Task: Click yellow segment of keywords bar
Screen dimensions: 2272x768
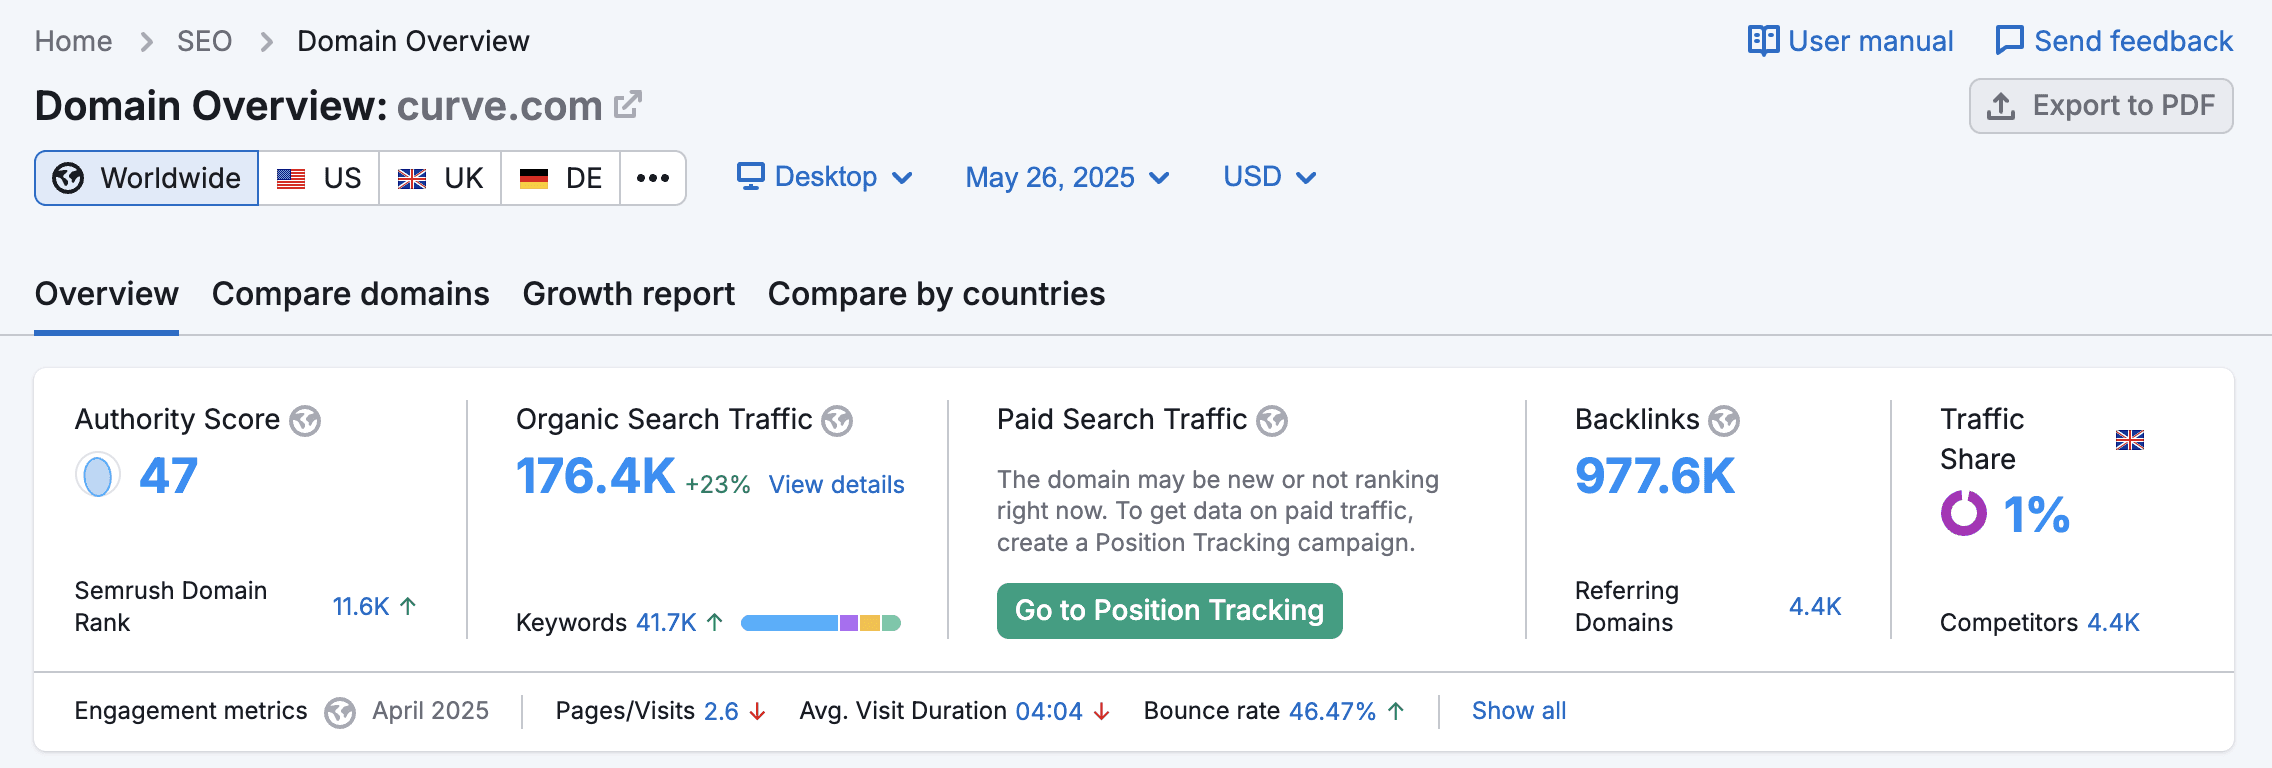Action: pos(870,623)
